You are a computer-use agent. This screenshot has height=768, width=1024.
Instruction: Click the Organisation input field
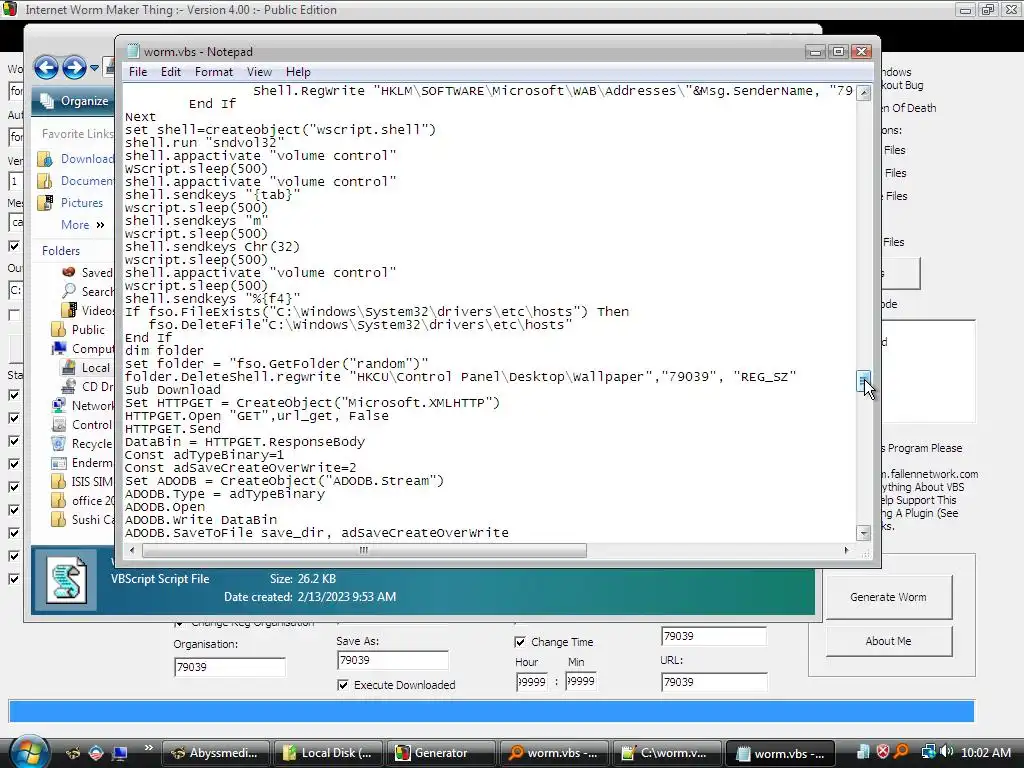(230, 667)
